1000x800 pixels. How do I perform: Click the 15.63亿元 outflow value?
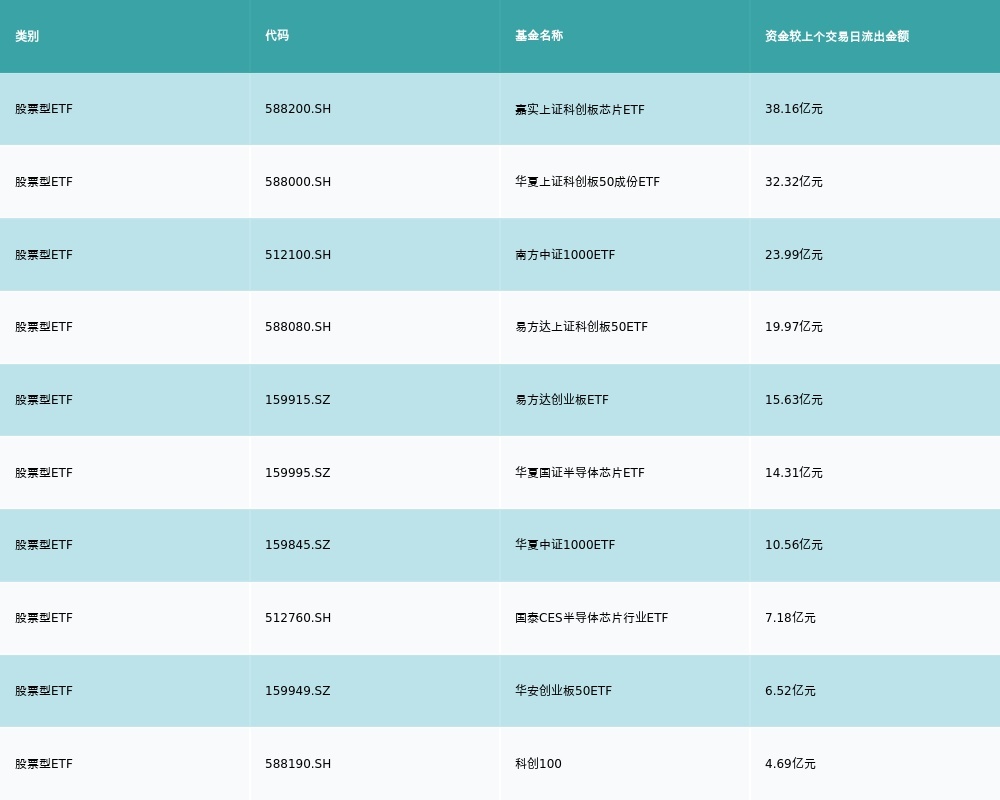tap(794, 400)
